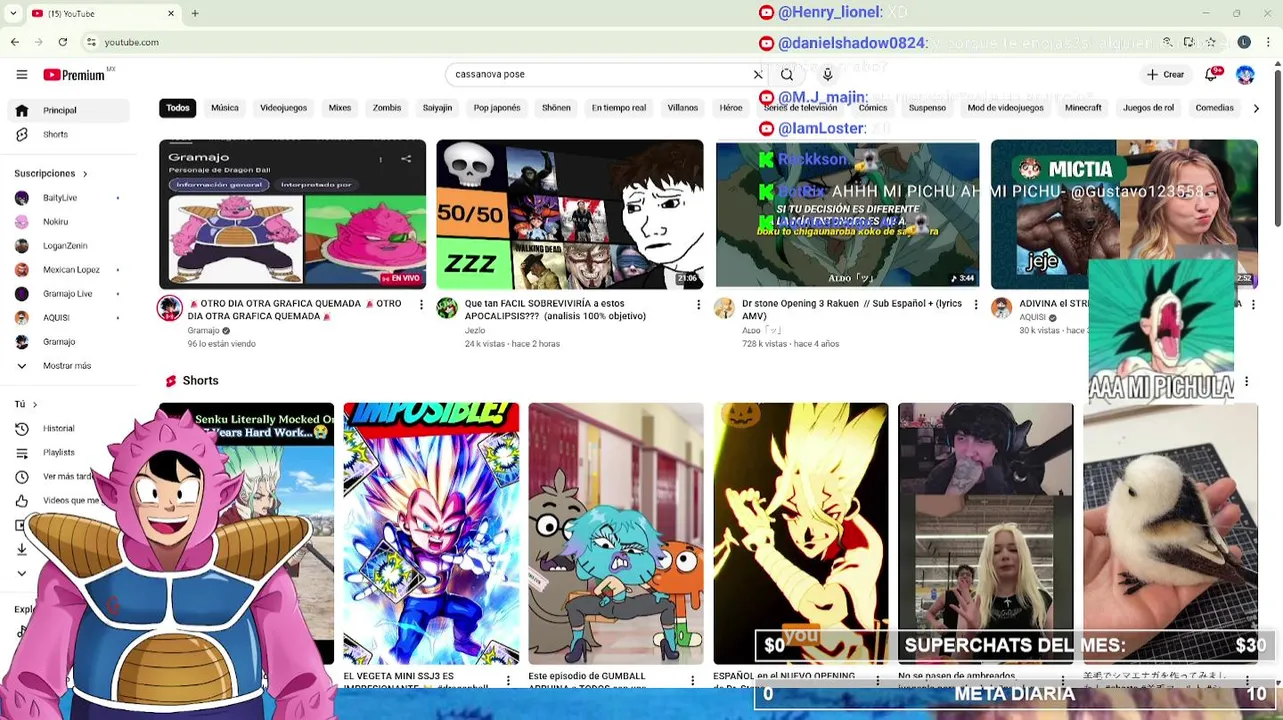Select the Mixes filter chip
The height and width of the screenshot is (720, 1283).
pyautogui.click(x=339, y=107)
